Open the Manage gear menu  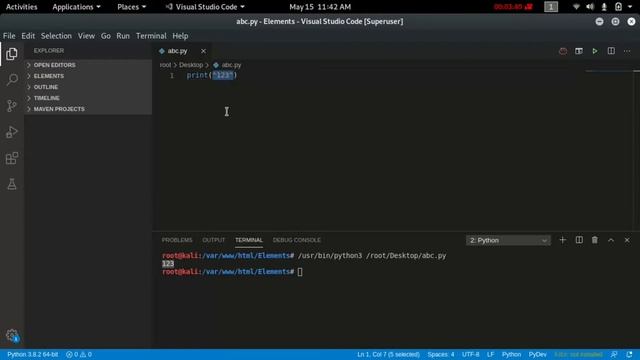[12, 336]
